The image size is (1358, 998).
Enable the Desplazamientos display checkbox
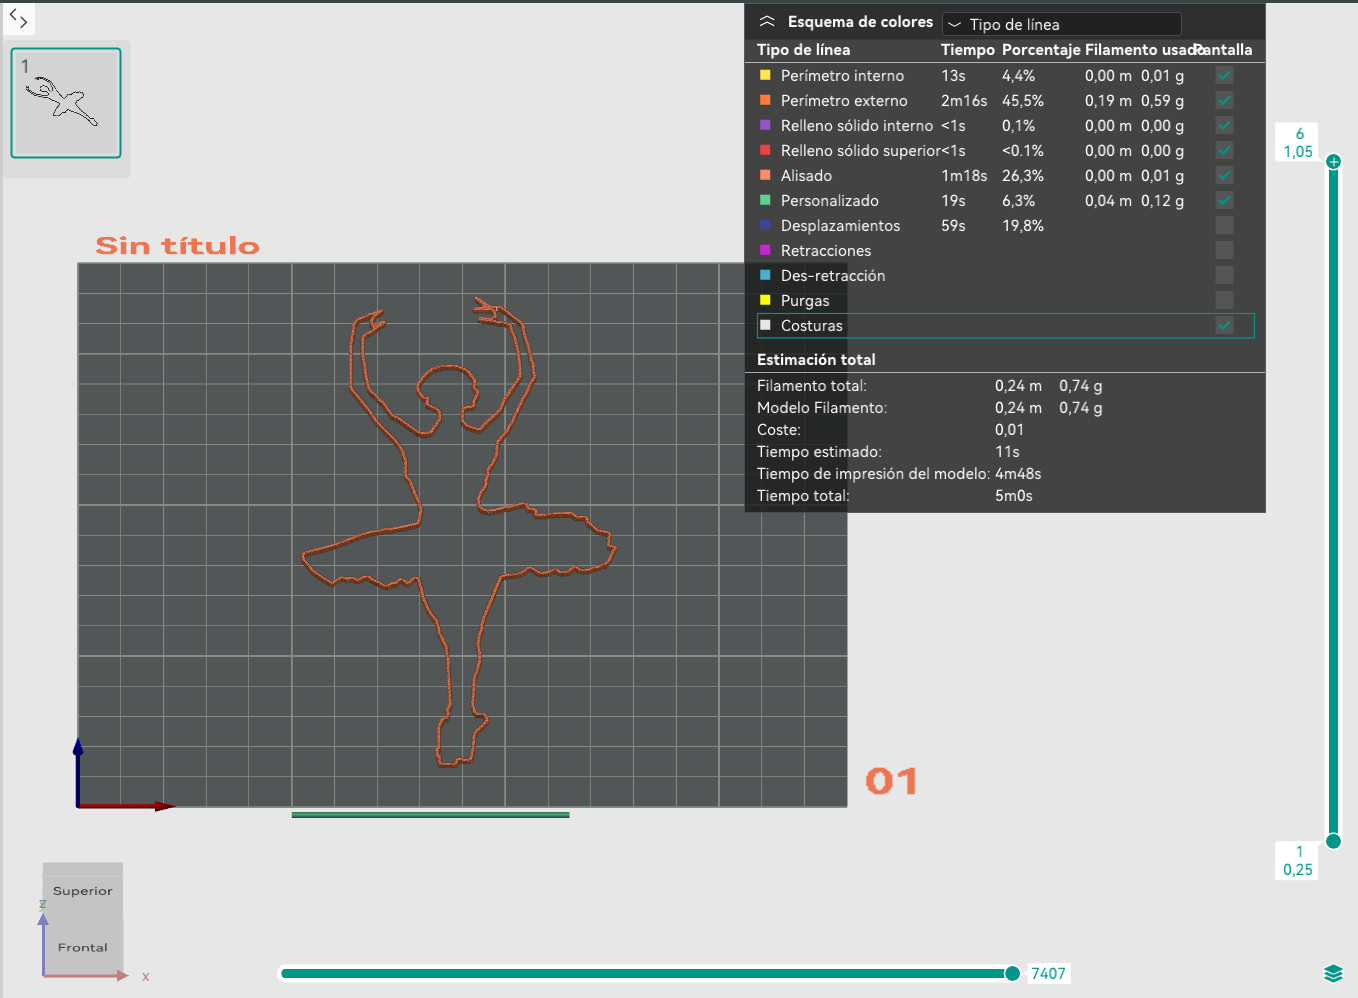tap(1224, 225)
